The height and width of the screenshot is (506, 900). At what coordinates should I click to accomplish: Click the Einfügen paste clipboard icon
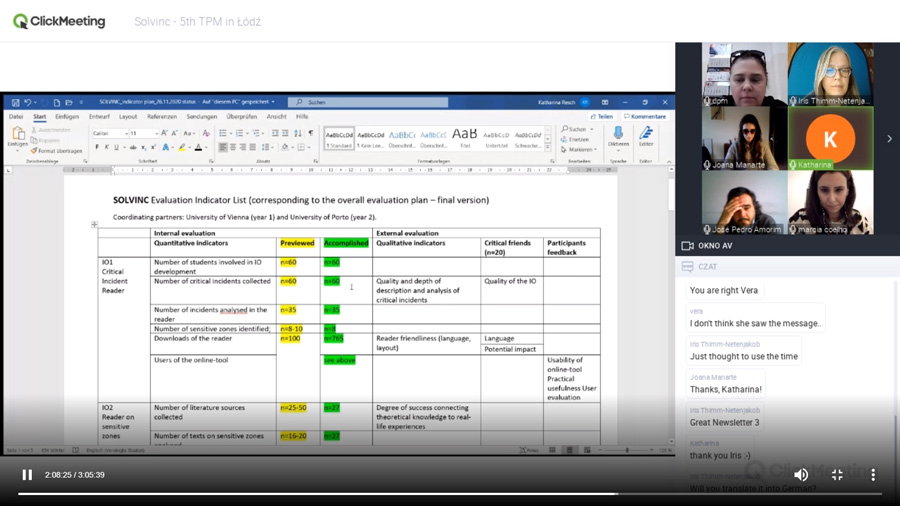click(18, 134)
